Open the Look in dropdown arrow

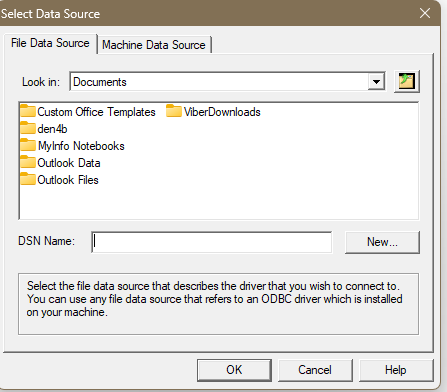[x=376, y=82]
